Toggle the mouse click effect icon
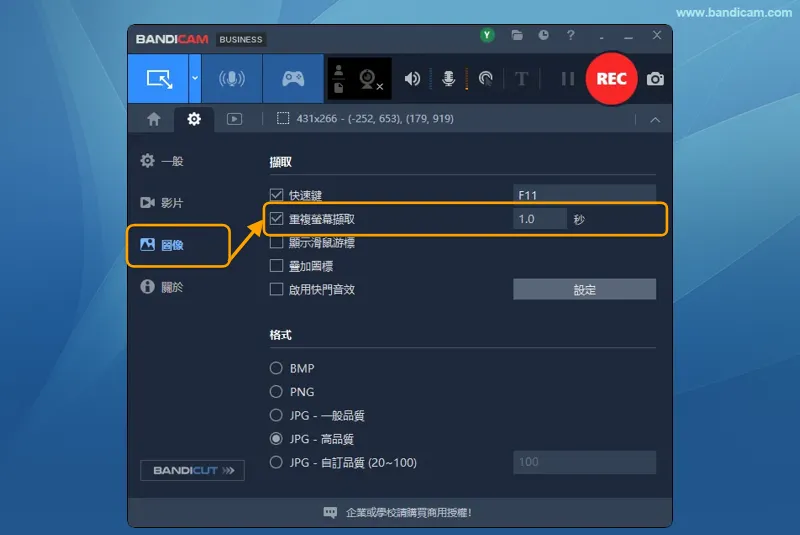Image resolution: width=800 pixels, height=535 pixels. click(x=485, y=79)
